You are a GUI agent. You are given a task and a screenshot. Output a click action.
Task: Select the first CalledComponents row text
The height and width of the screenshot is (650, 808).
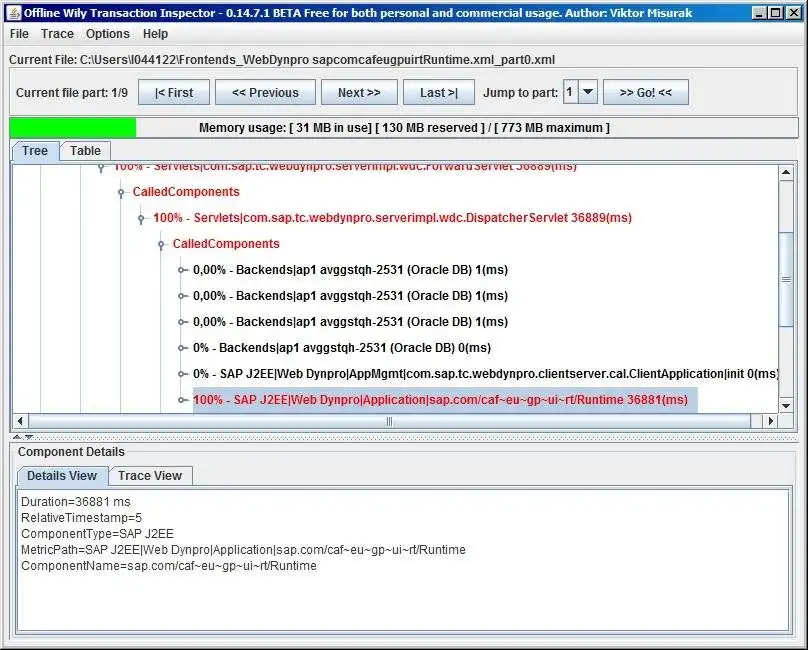point(186,192)
